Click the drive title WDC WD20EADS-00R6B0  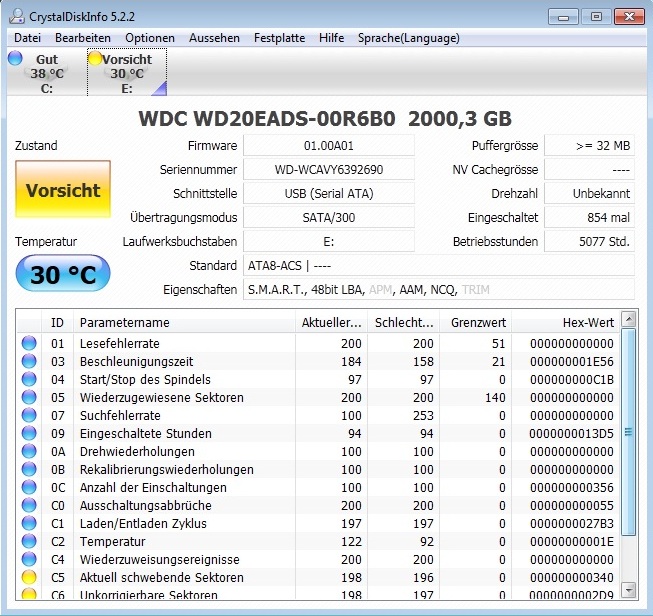tap(267, 119)
